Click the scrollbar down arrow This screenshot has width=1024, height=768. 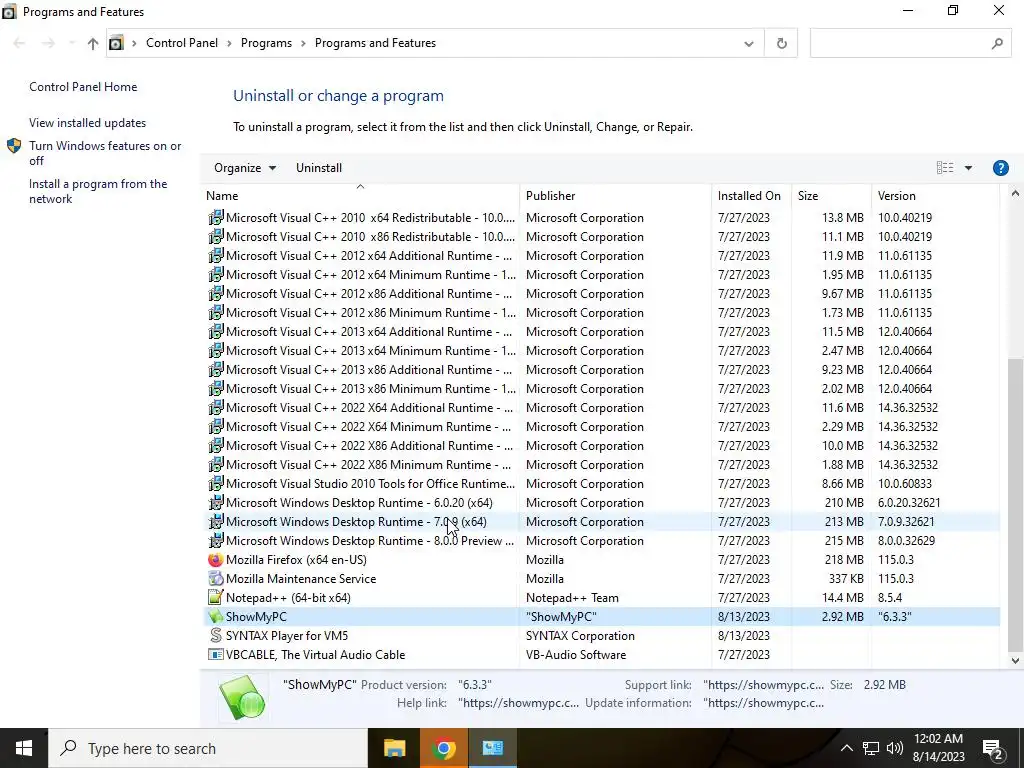(x=1014, y=660)
